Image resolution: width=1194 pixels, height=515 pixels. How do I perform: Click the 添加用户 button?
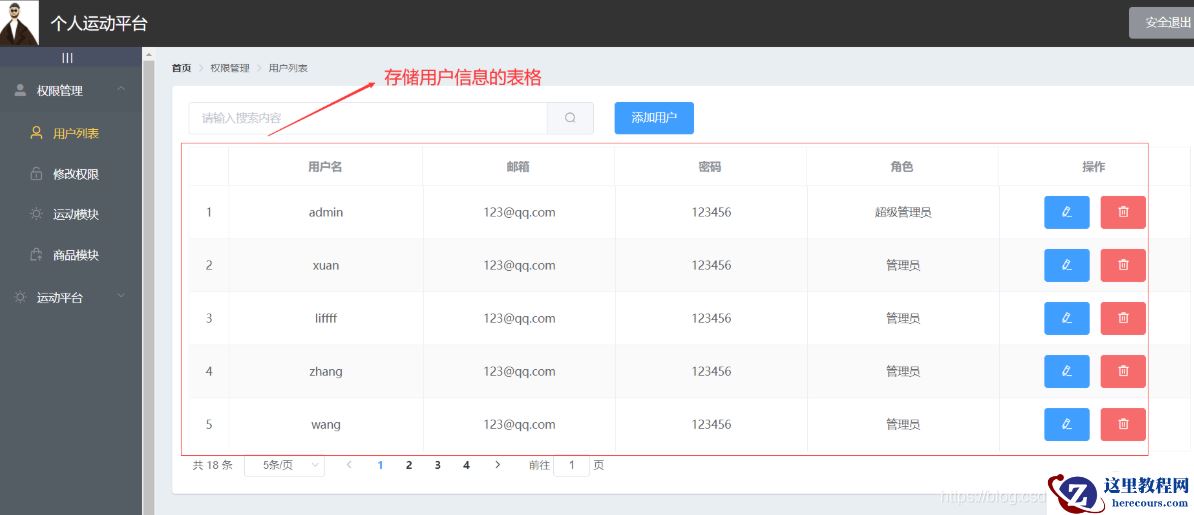click(x=654, y=118)
